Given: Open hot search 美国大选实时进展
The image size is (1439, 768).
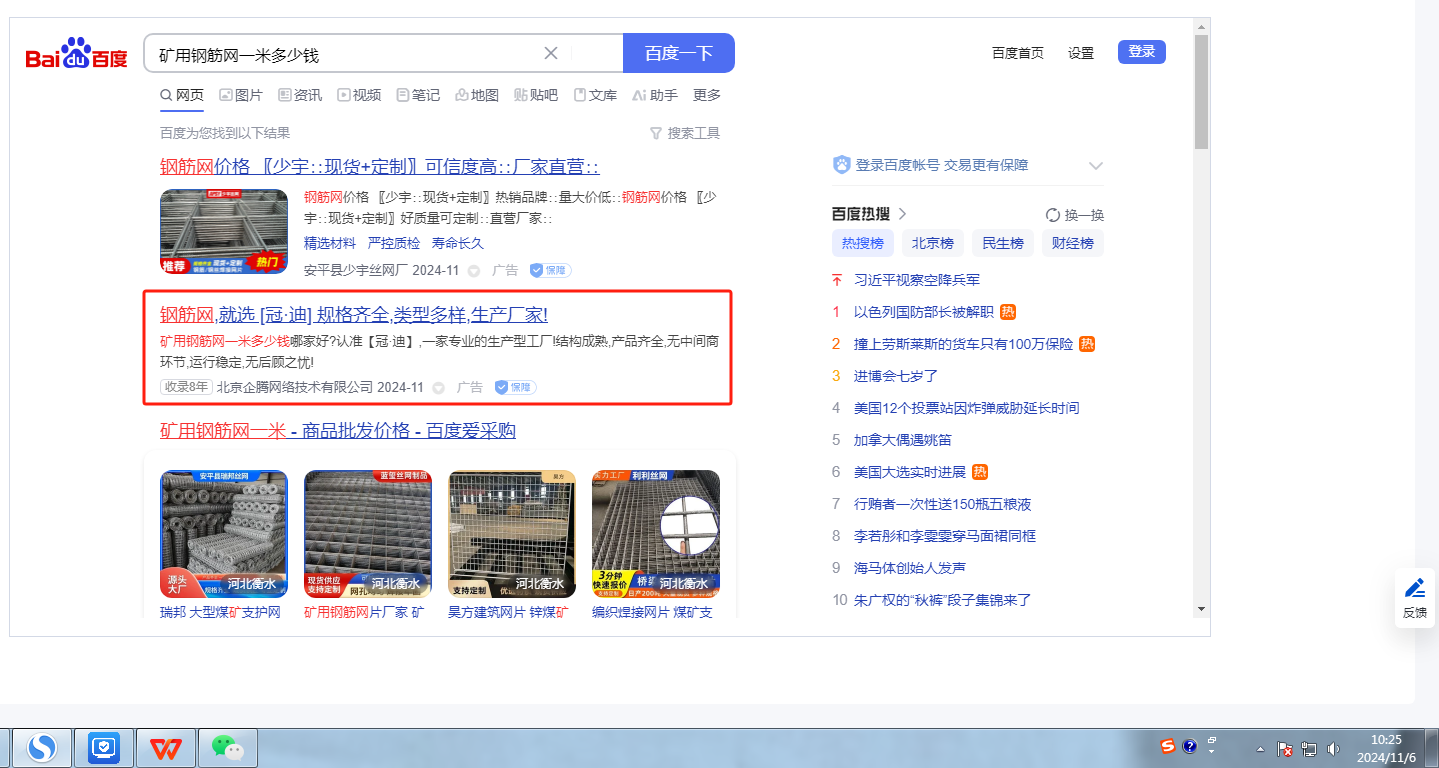Looking at the screenshot, I should (x=910, y=472).
